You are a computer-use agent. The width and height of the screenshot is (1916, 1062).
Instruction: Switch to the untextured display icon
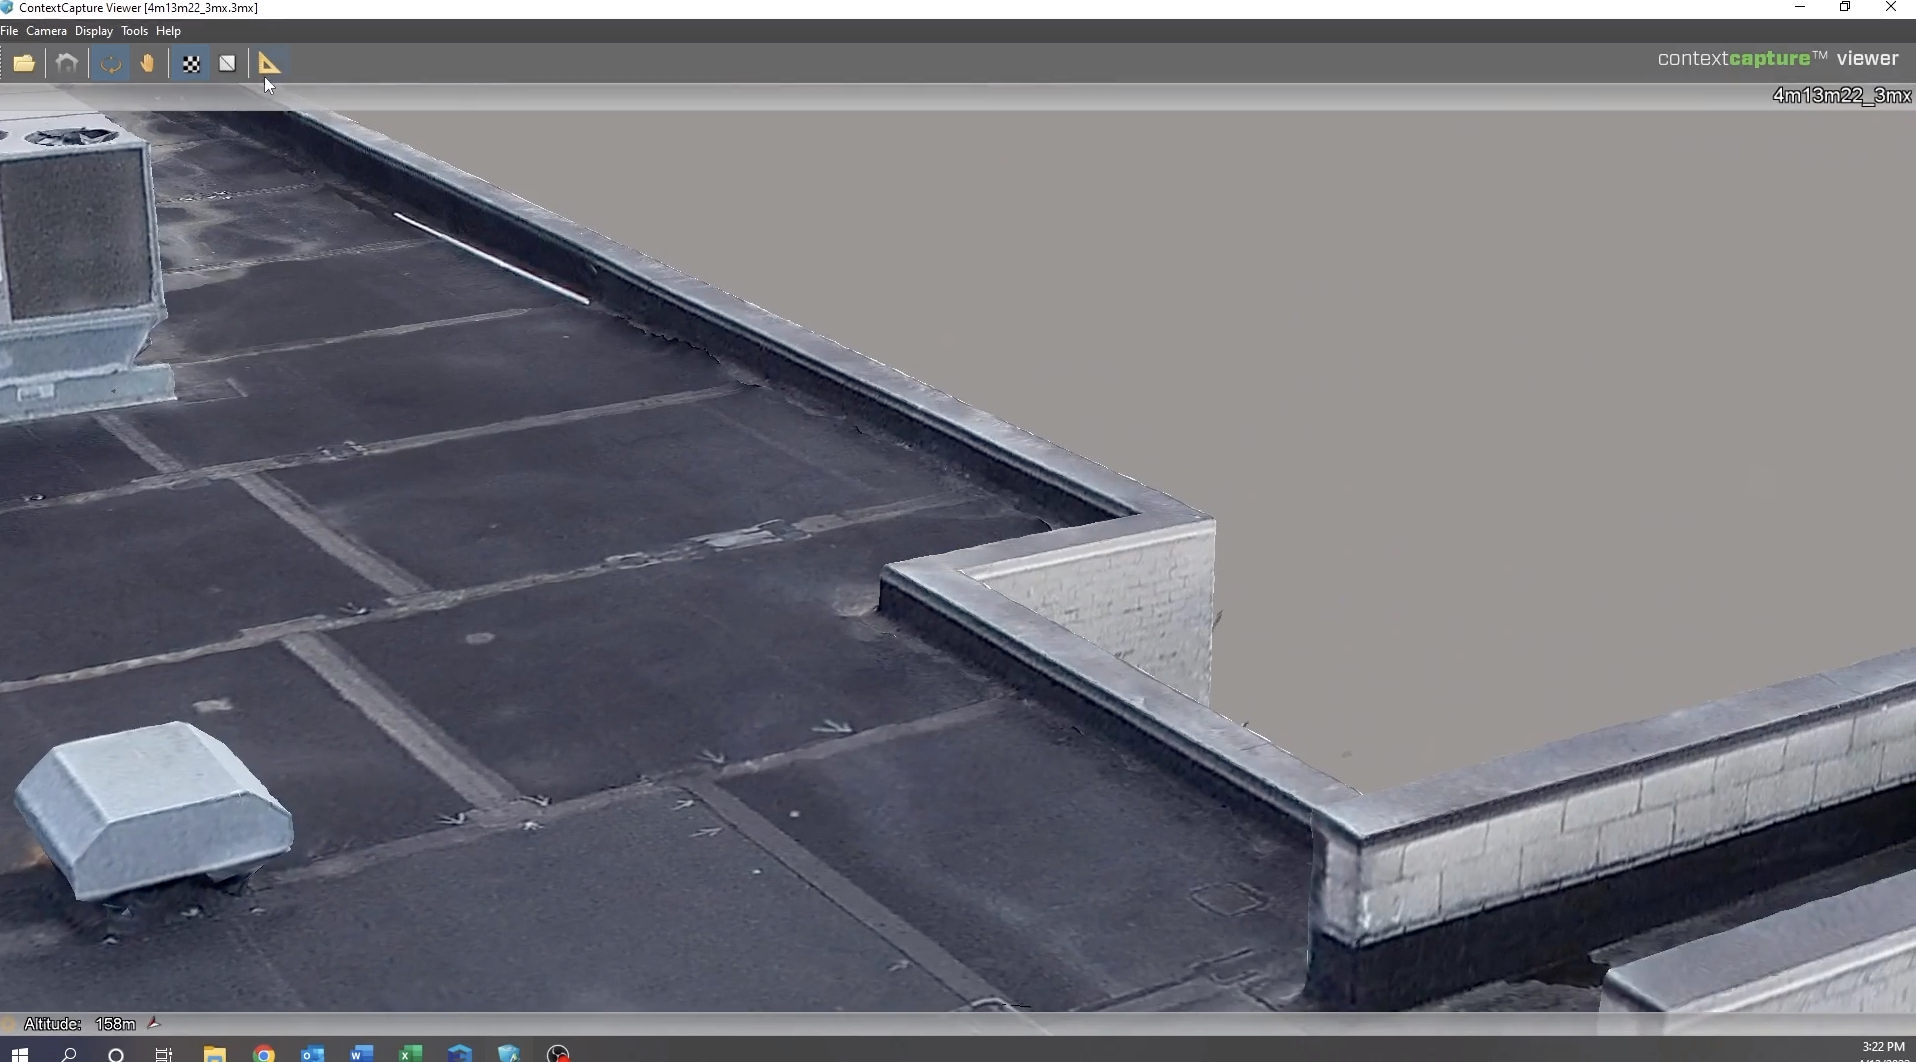(228, 64)
